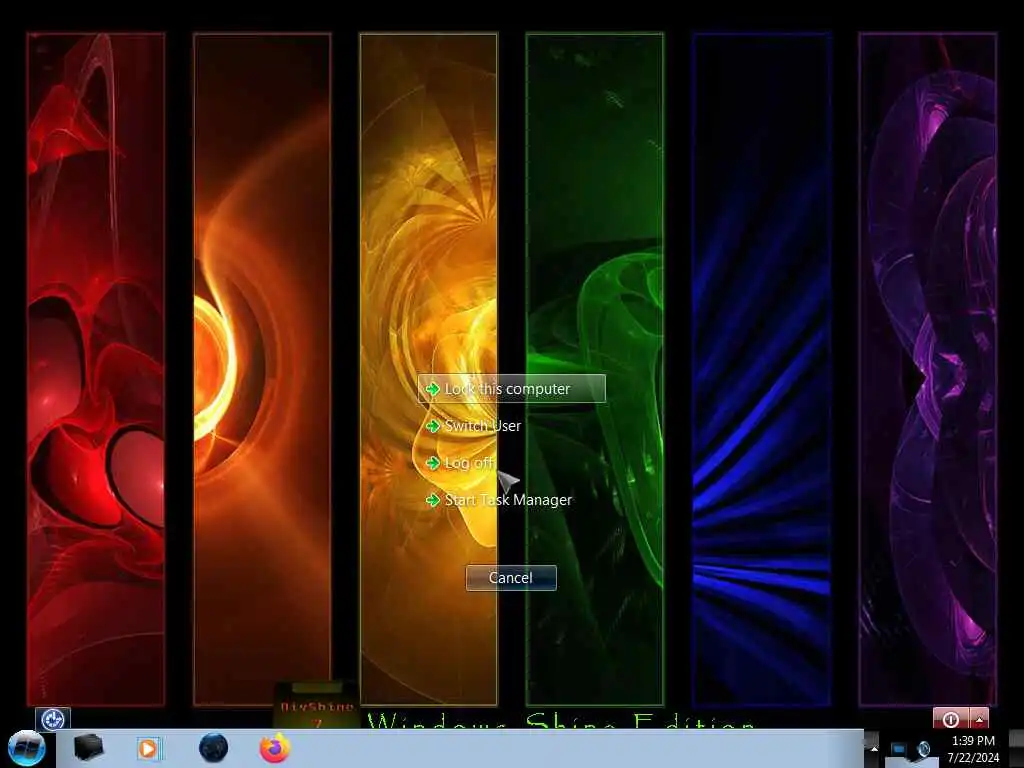Image resolution: width=1024 pixels, height=768 pixels.
Task: Open the dark globe taskbar icon
Action: 214,748
